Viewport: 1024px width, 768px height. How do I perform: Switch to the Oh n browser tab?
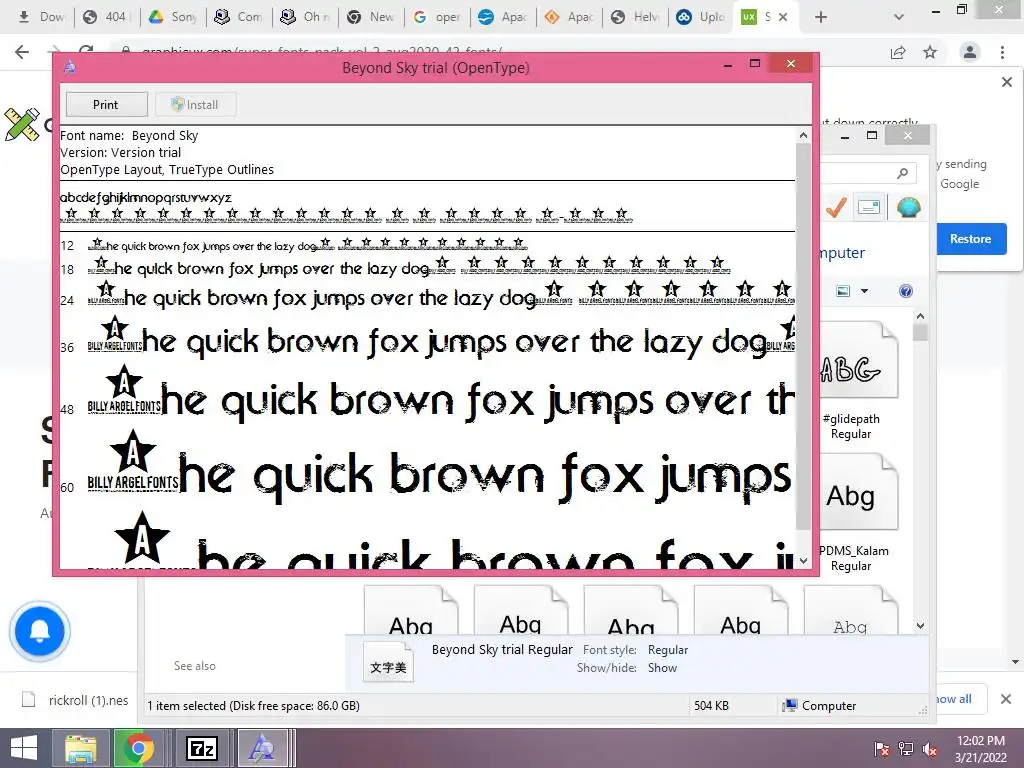(x=305, y=17)
